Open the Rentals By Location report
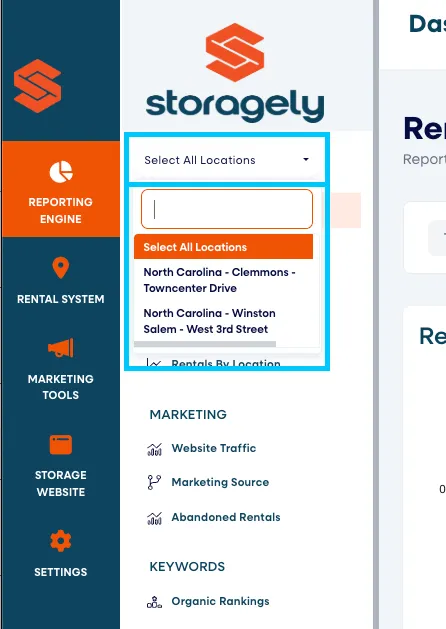Screen dimensions: 446x629 pos(226,363)
